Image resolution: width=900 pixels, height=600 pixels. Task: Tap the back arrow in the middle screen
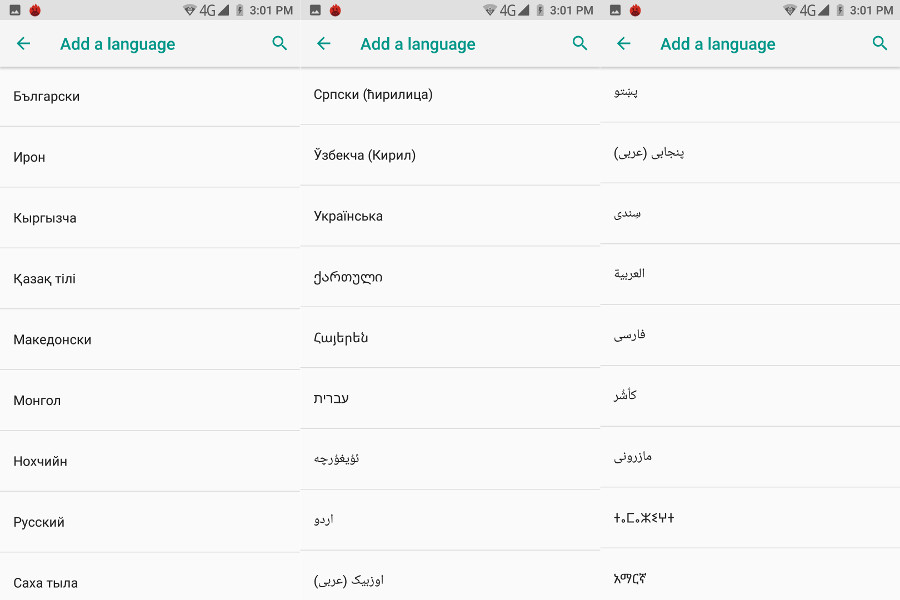point(324,43)
